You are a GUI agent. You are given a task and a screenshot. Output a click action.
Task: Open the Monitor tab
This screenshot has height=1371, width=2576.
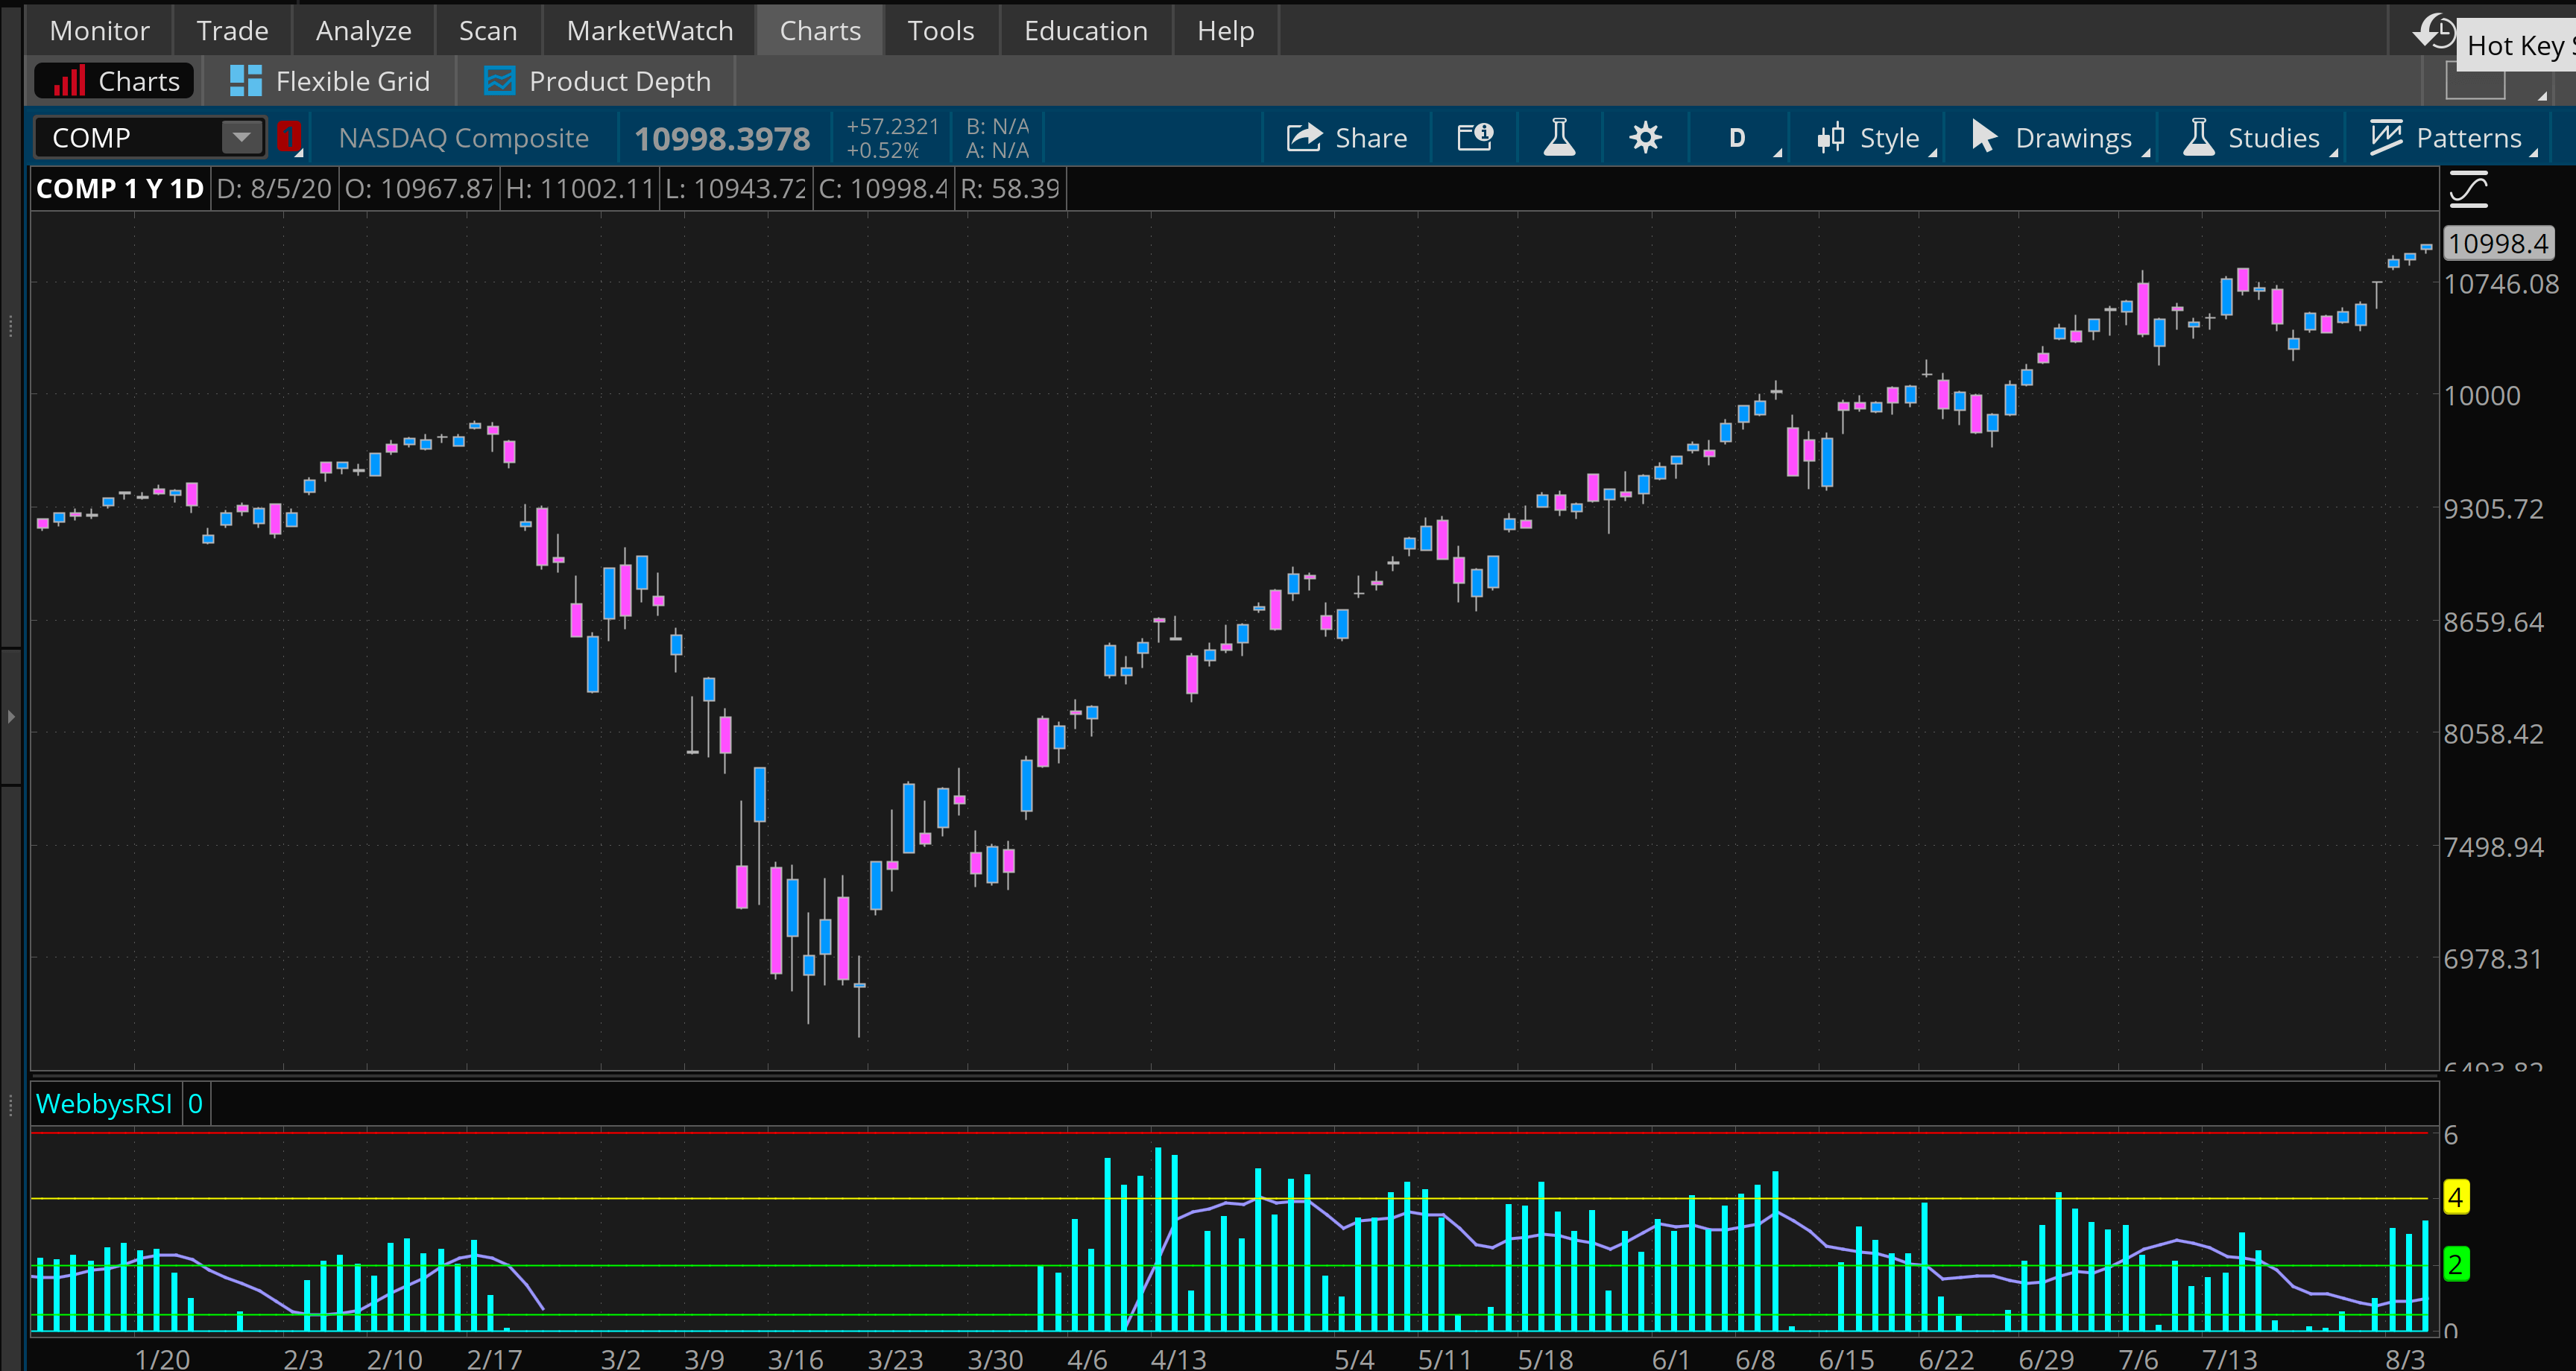pos(99,30)
